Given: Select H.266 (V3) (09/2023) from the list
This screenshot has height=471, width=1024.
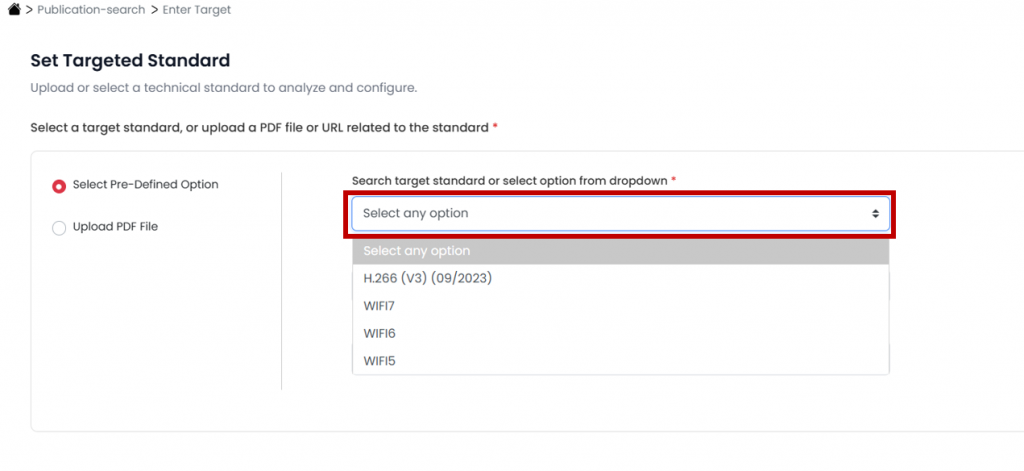Looking at the screenshot, I should [428, 278].
